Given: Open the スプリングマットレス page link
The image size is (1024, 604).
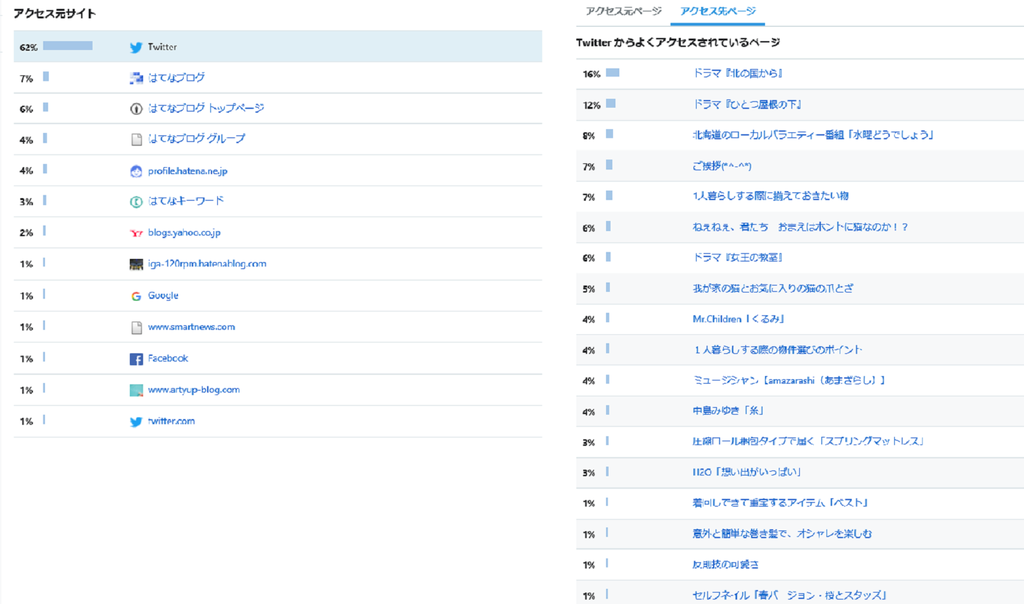Looking at the screenshot, I should point(808,441).
